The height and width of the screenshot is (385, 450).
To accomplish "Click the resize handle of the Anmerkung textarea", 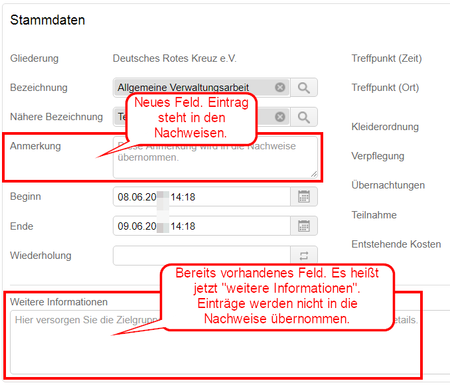I will point(314,174).
